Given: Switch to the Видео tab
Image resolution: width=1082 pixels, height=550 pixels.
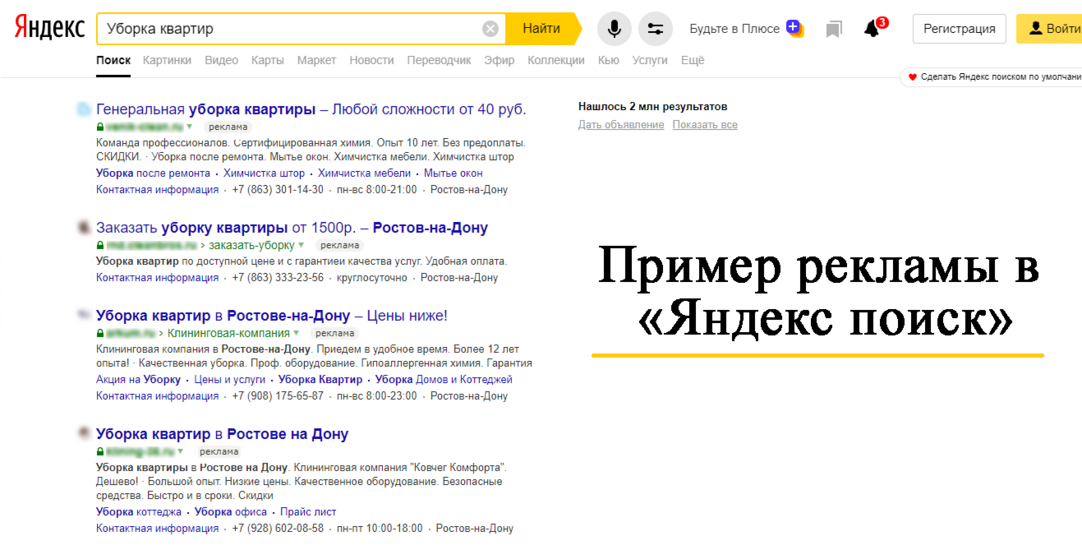Looking at the screenshot, I should click(222, 60).
